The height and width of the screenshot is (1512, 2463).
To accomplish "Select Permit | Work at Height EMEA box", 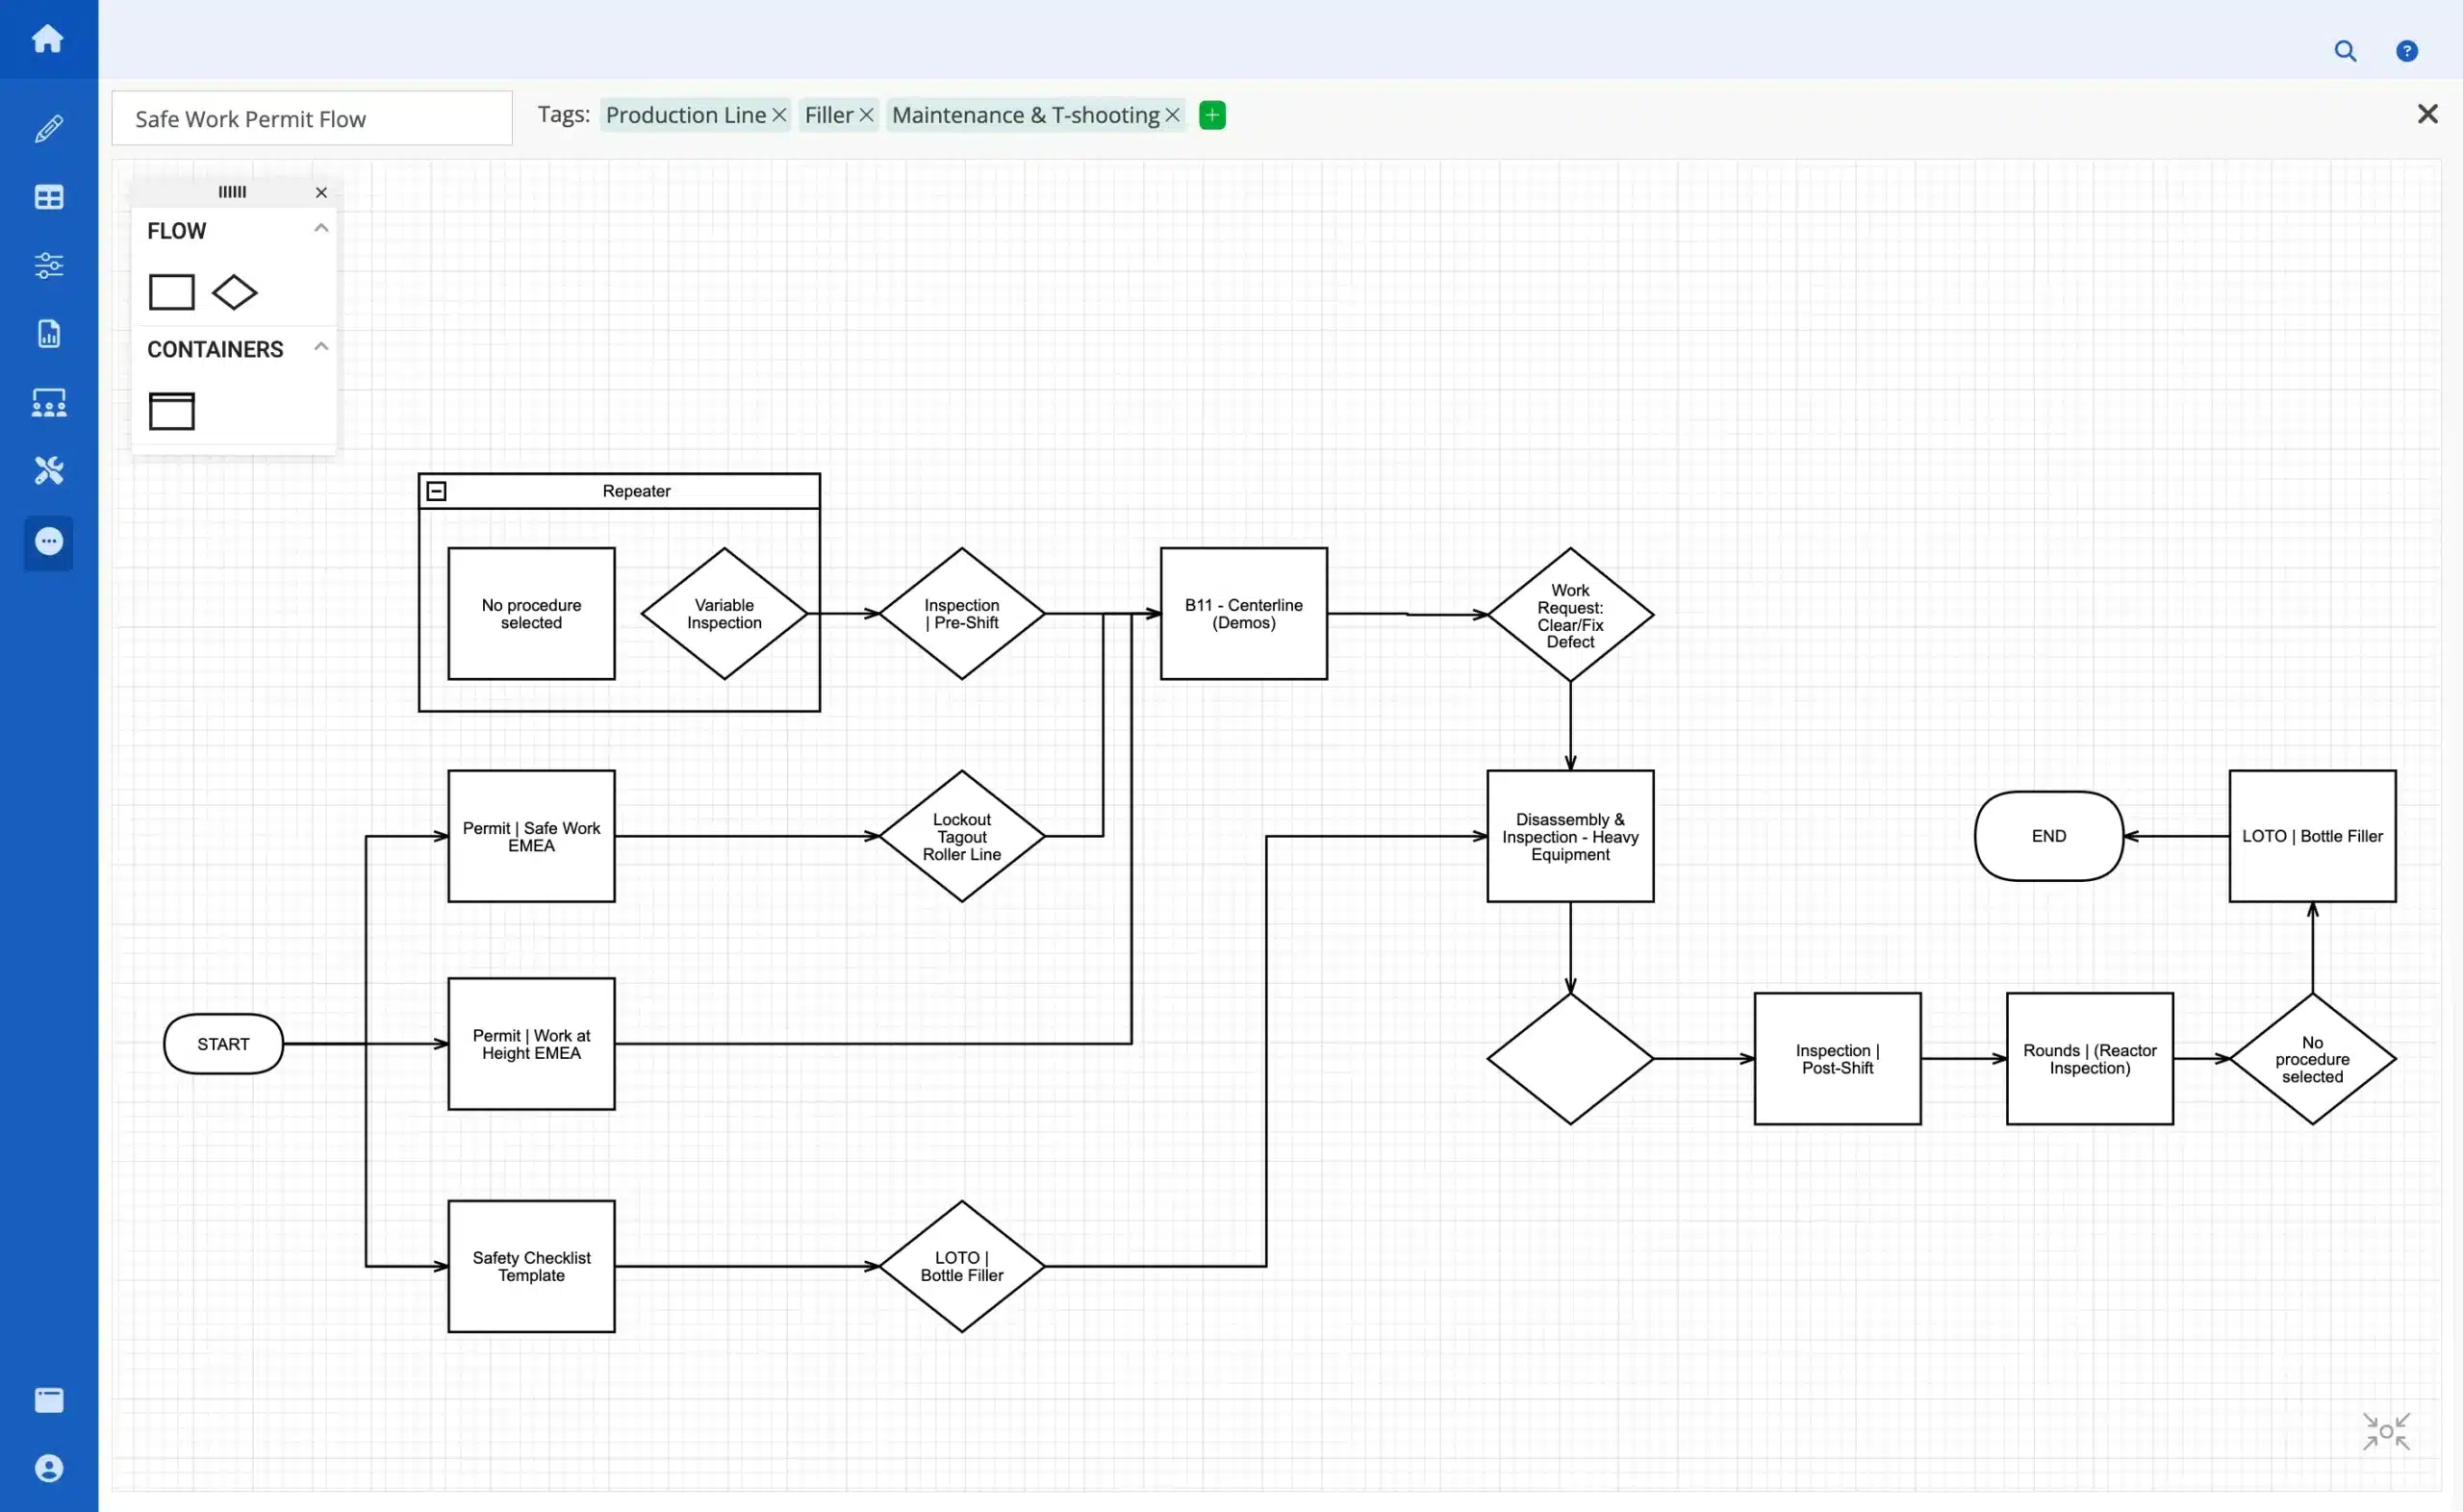I will (x=531, y=1044).
